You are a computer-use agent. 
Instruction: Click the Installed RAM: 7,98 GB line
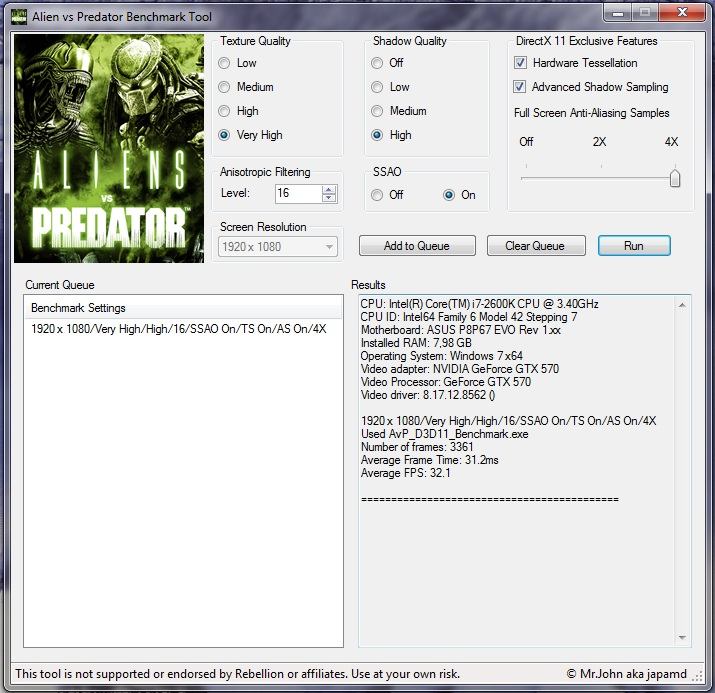click(416, 342)
